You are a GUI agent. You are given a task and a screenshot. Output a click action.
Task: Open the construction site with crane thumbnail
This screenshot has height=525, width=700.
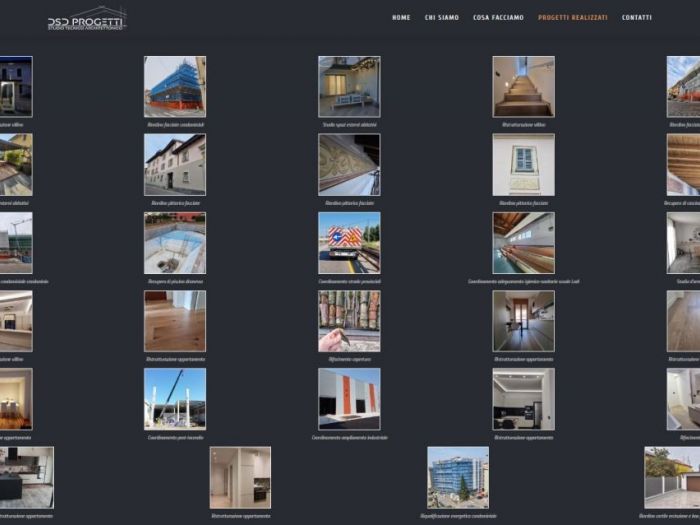pos(16,243)
